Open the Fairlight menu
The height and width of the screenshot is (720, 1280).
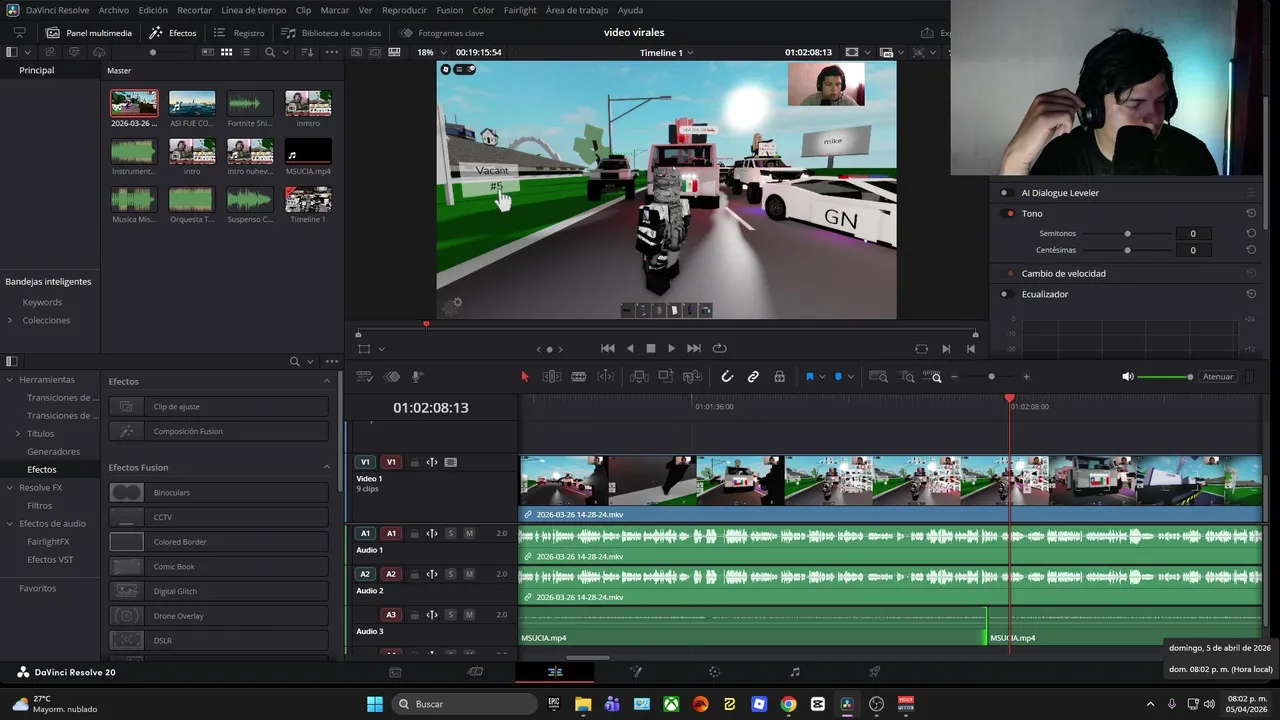click(520, 10)
